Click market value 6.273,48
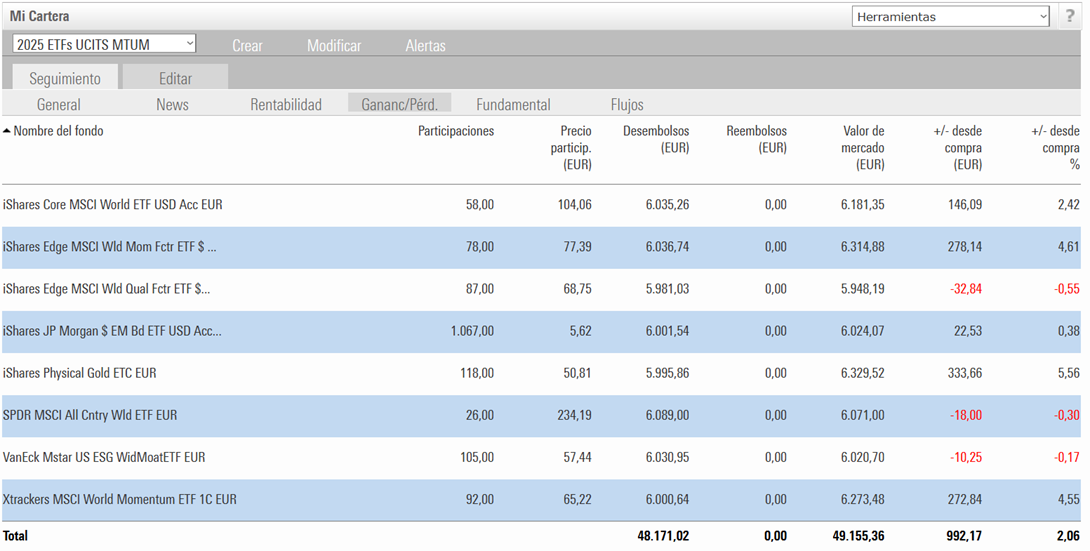The image size is (1090, 551). pyautogui.click(x=863, y=499)
